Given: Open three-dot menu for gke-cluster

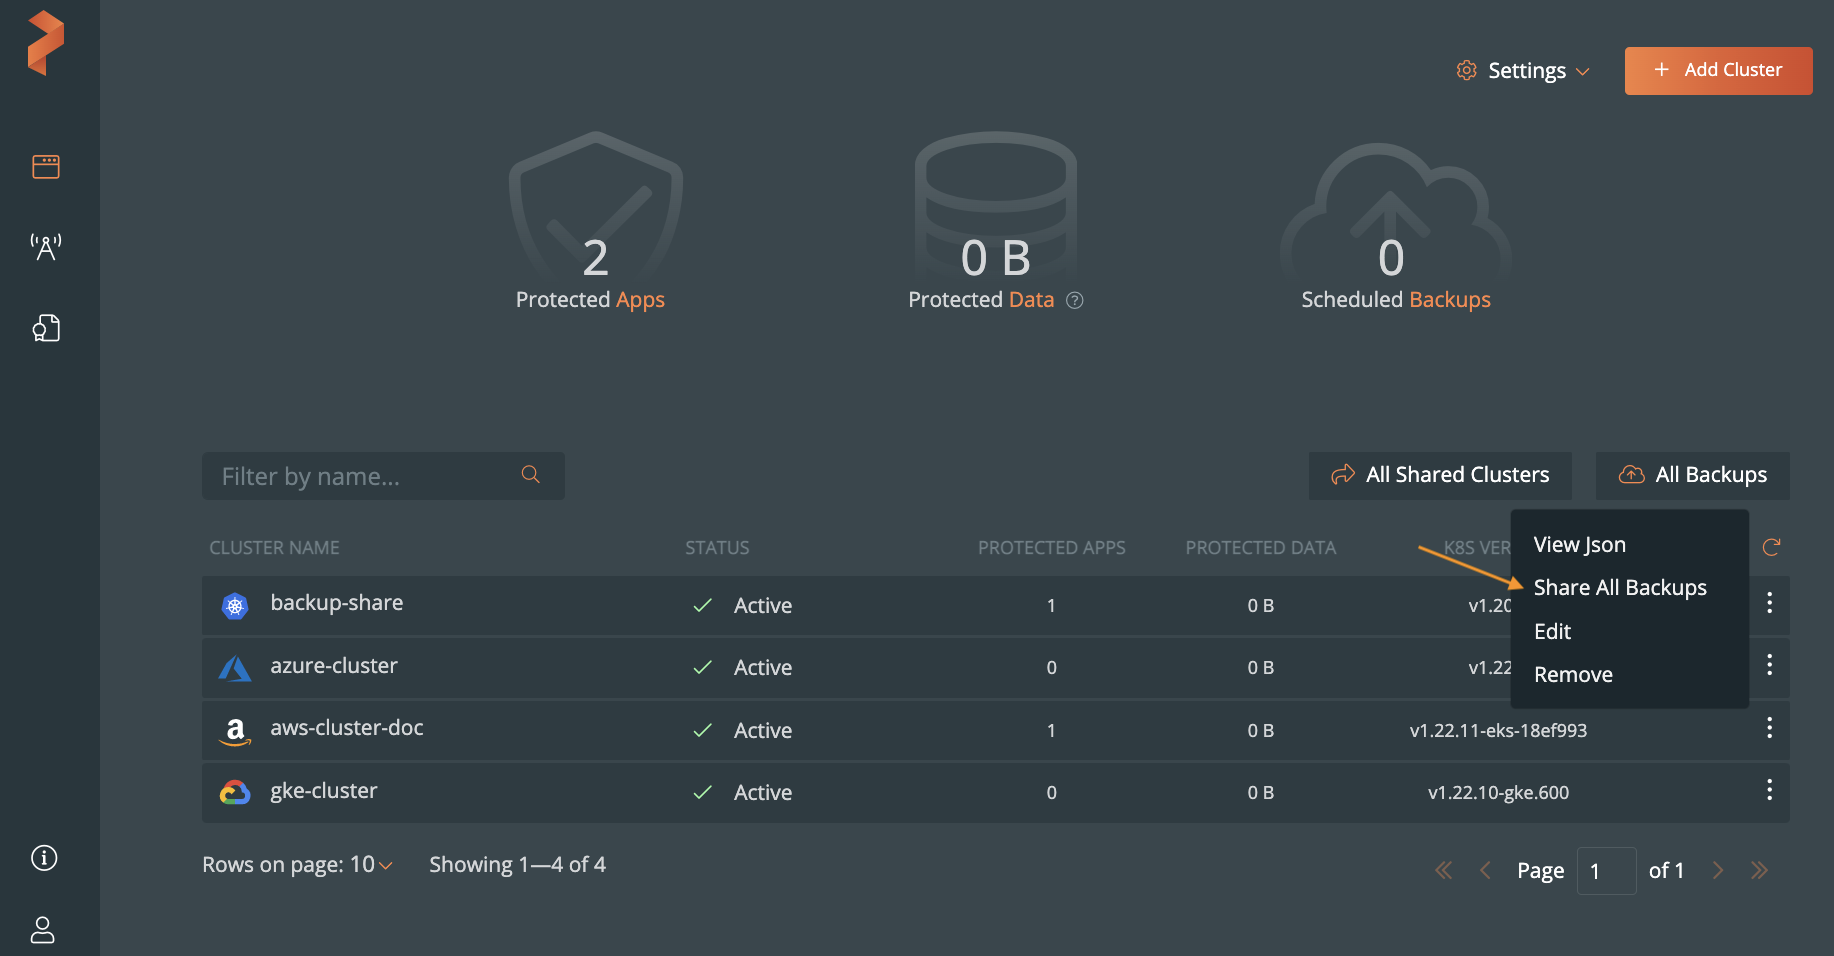Looking at the screenshot, I should click(1769, 790).
